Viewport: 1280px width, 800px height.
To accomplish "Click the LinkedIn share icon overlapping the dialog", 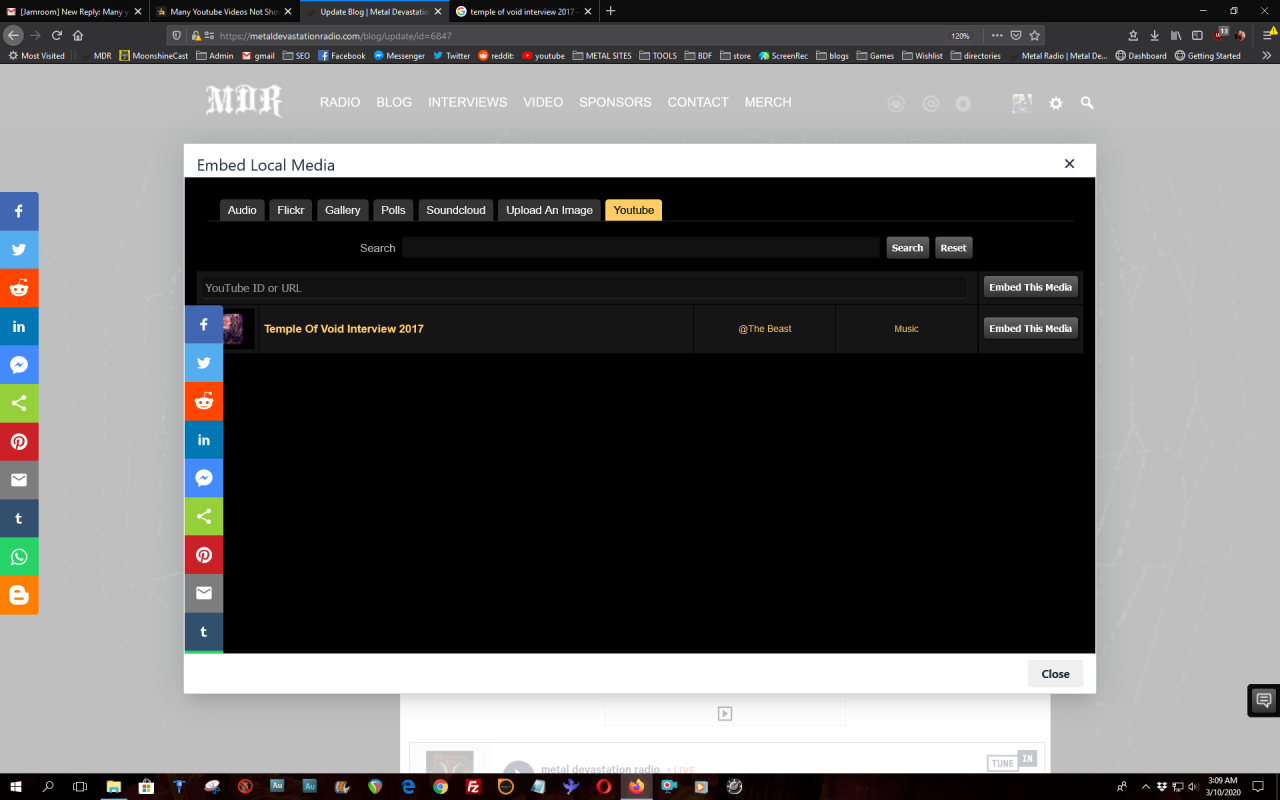I will [x=204, y=440].
